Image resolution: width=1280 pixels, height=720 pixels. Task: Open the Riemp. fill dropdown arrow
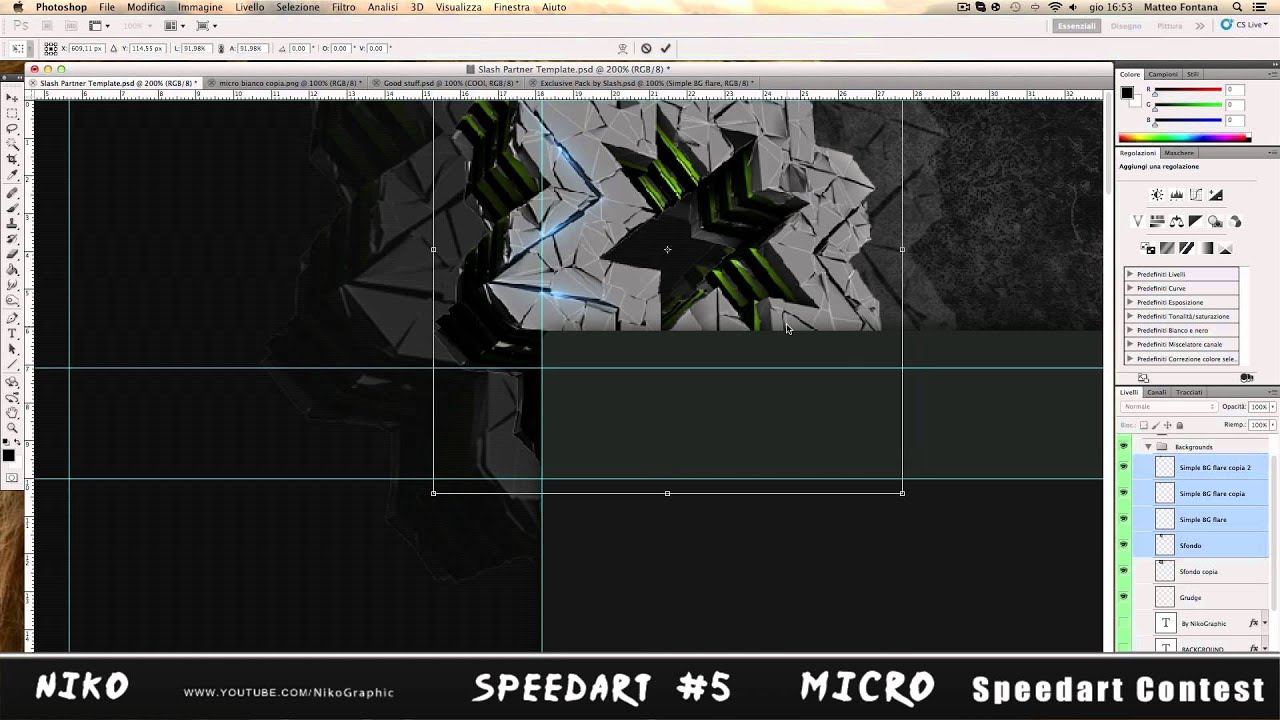[1273, 425]
